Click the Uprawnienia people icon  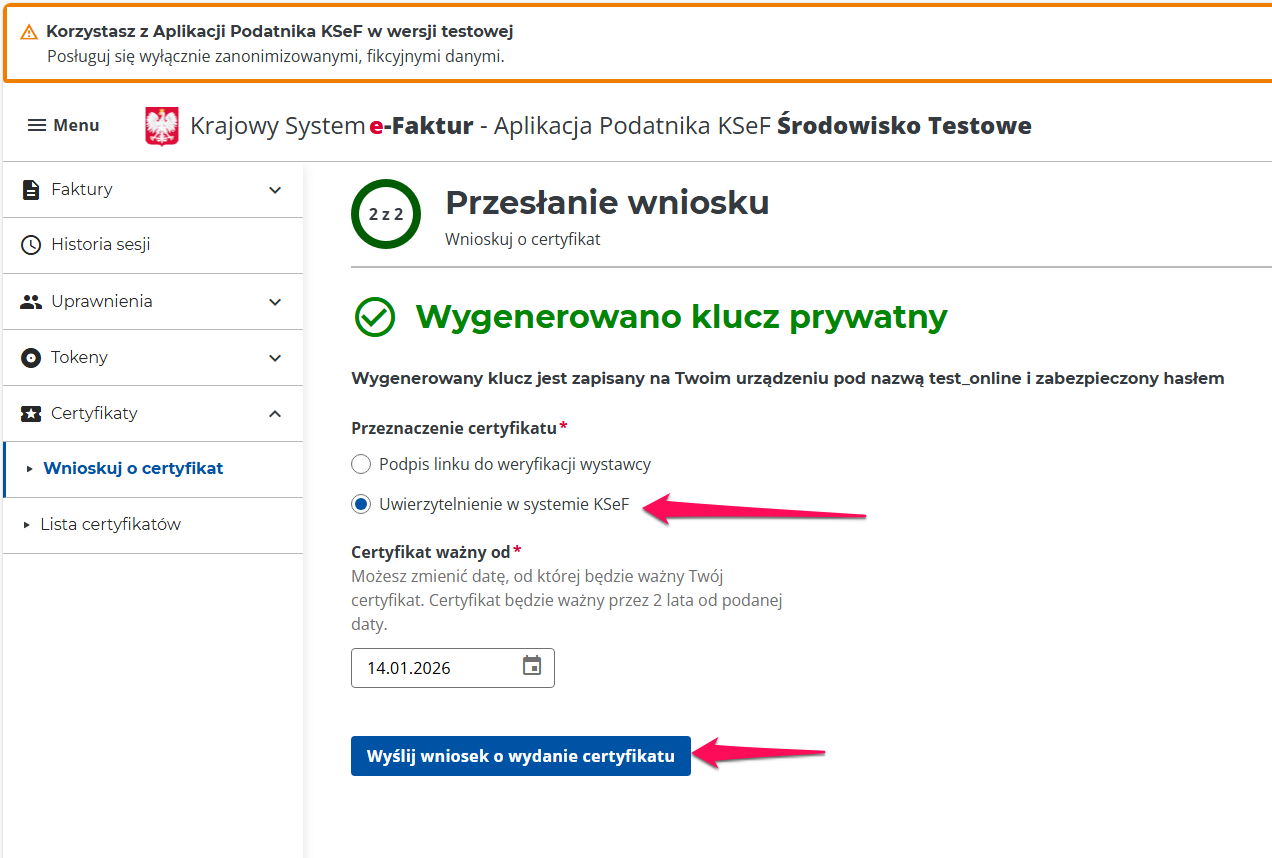[31, 302]
